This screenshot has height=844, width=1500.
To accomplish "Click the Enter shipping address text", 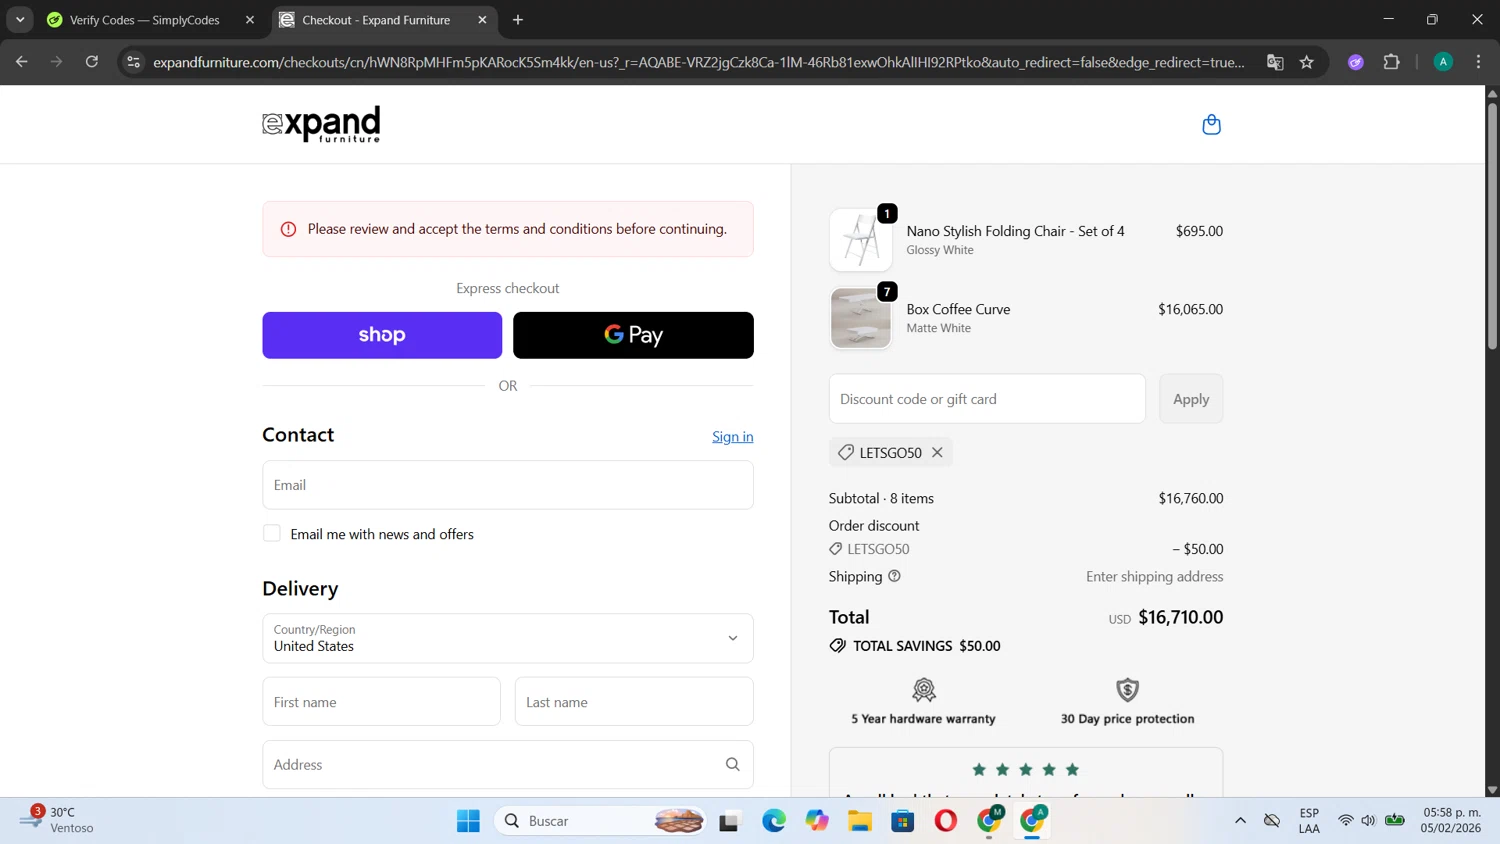I will pyautogui.click(x=1154, y=576).
